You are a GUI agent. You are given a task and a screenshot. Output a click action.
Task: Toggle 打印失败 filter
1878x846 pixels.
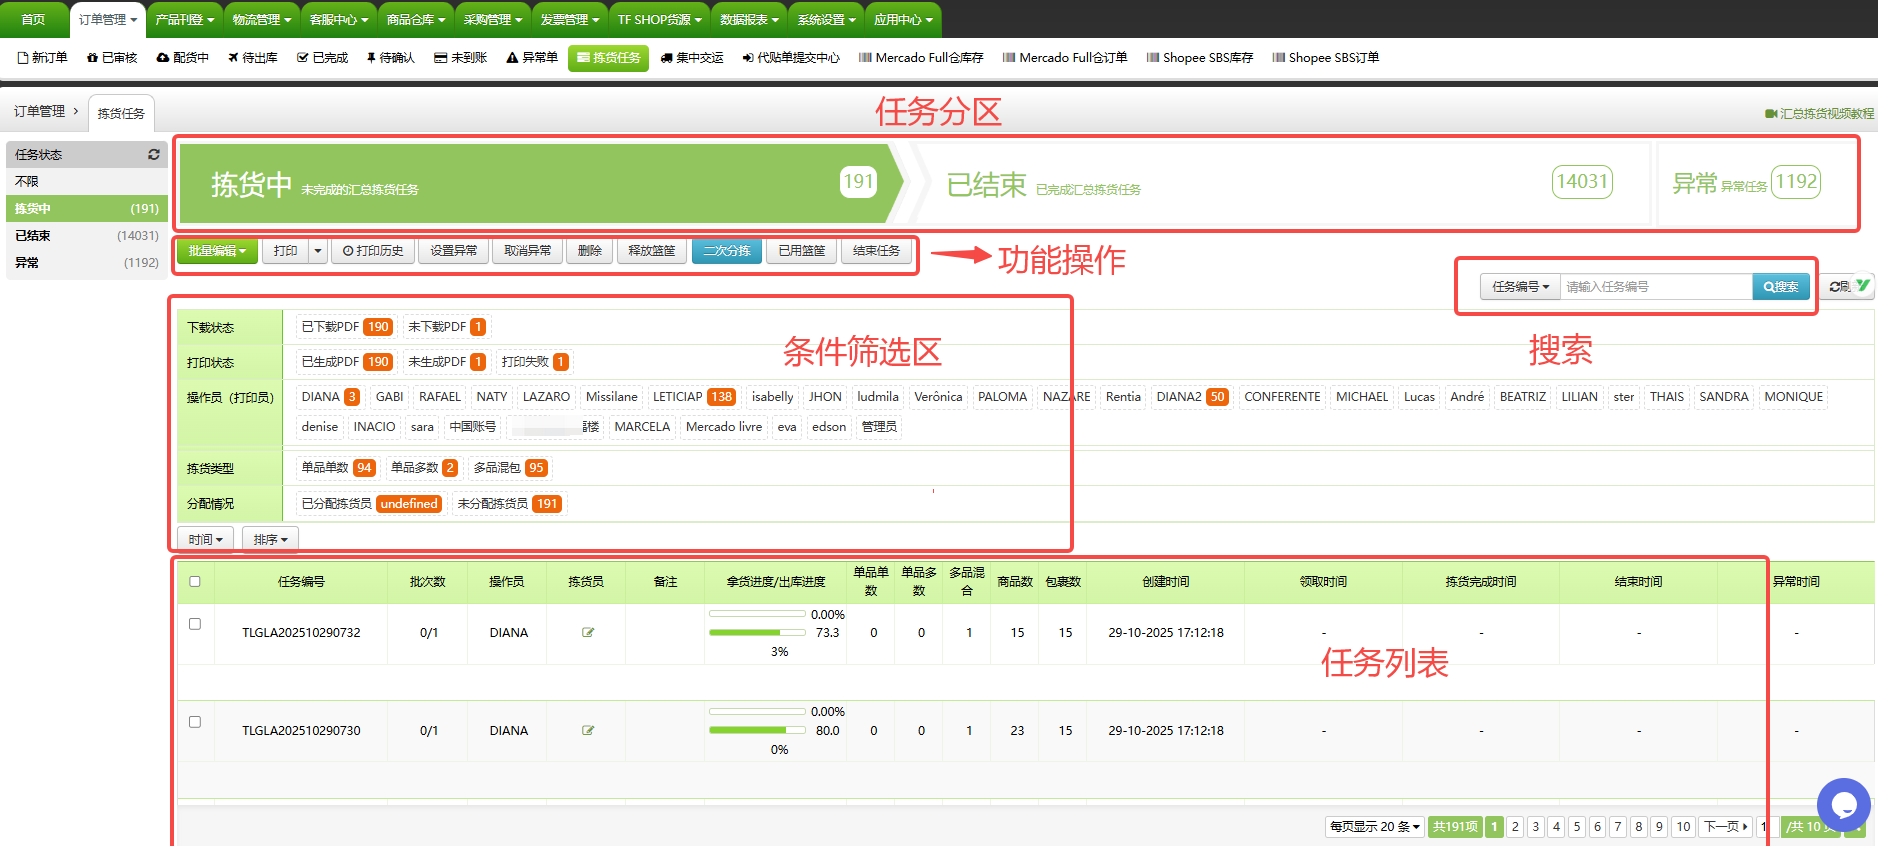tap(535, 362)
